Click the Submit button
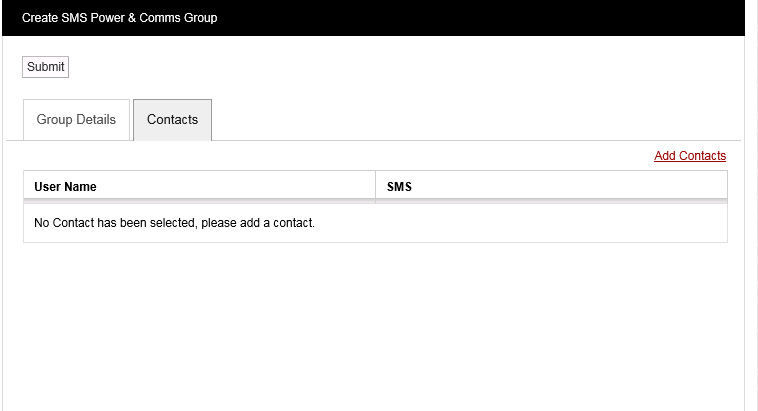Screen dimensions: 758x411 [45, 67]
